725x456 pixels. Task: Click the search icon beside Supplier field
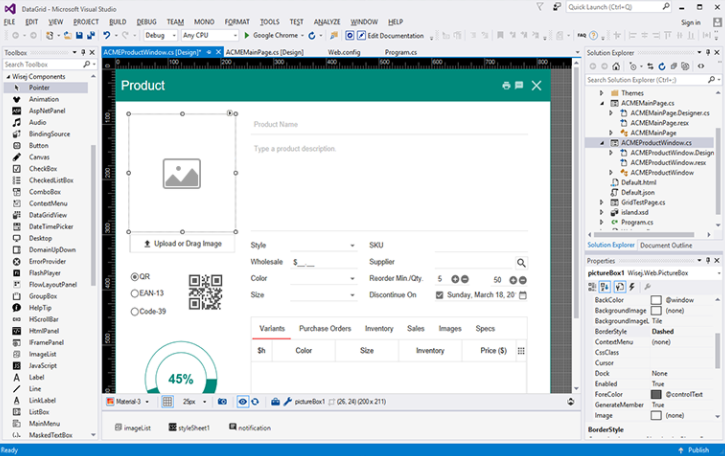(521, 262)
